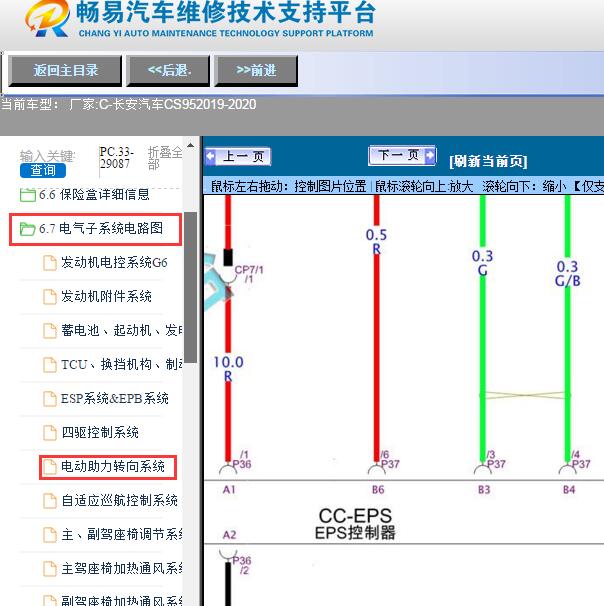The height and width of the screenshot is (606, 604).
Task: Click the B6 pin label
Action: point(378,490)
